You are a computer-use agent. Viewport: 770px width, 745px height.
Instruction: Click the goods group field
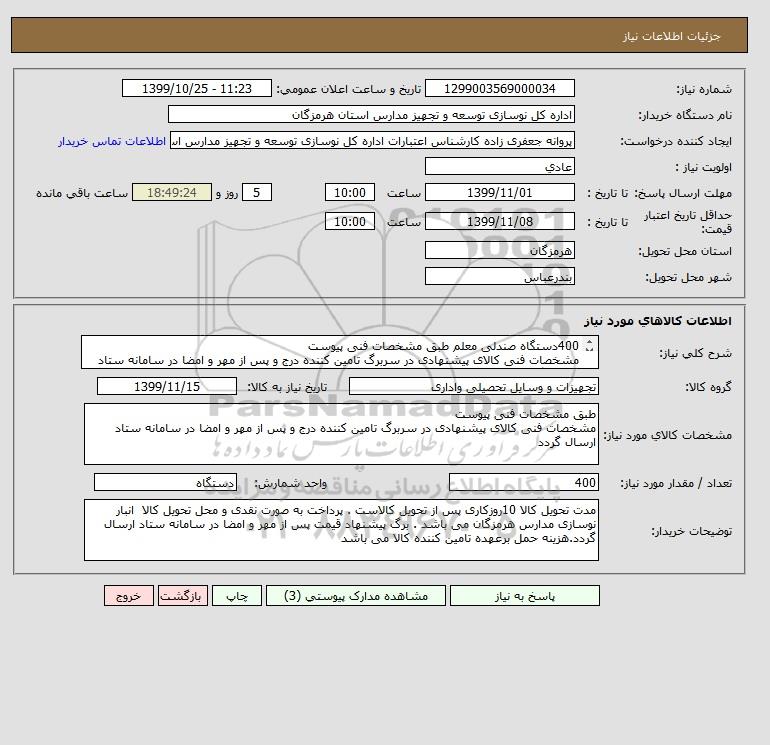coord(474,386)
